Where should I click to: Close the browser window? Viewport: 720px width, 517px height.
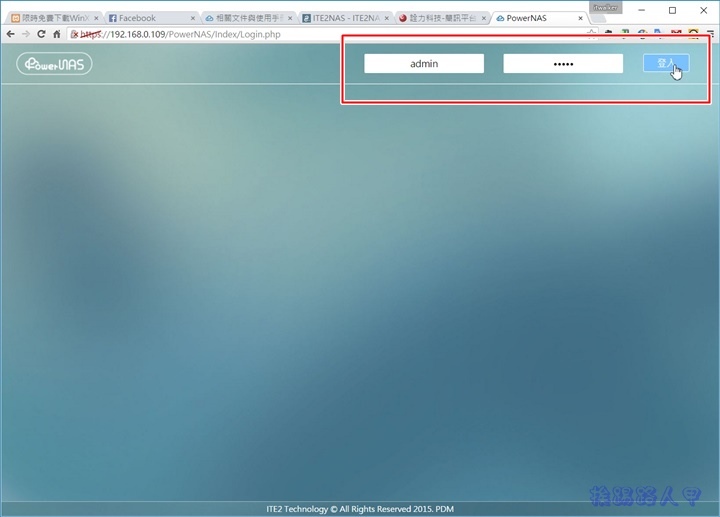(703, 10)
